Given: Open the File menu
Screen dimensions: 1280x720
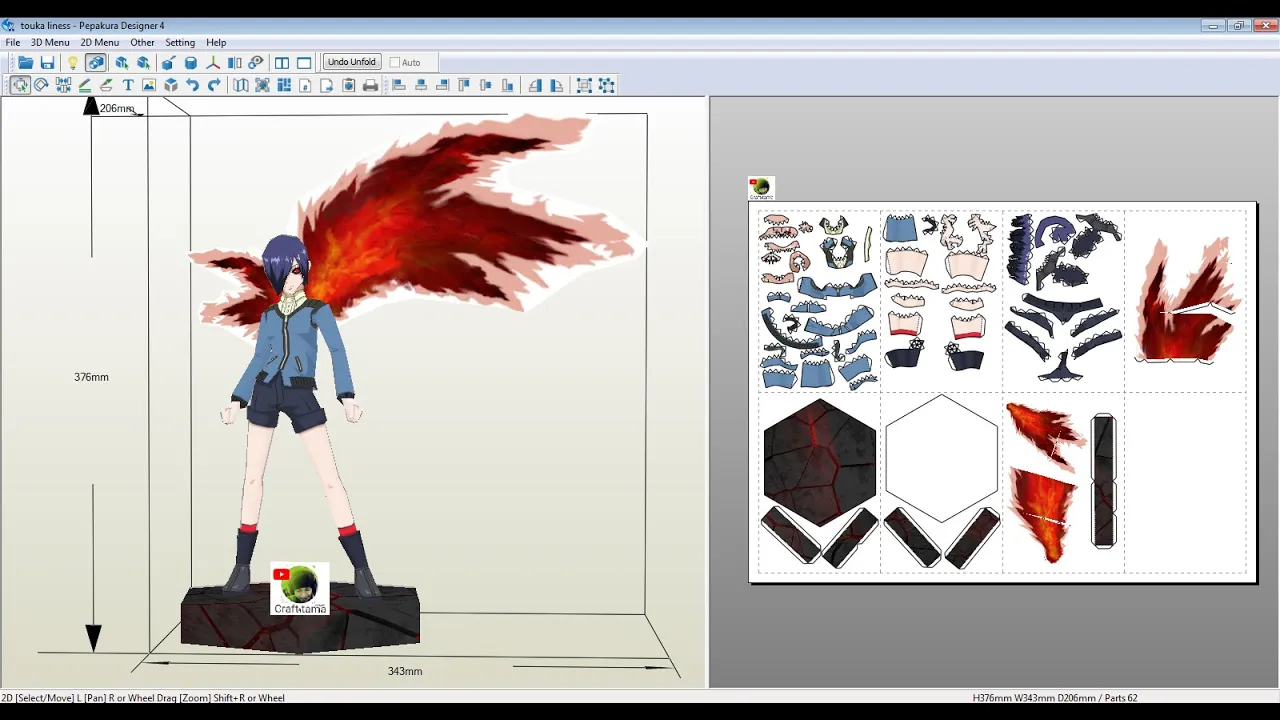Looking at the screenshot, I should (x=13, y=42).
